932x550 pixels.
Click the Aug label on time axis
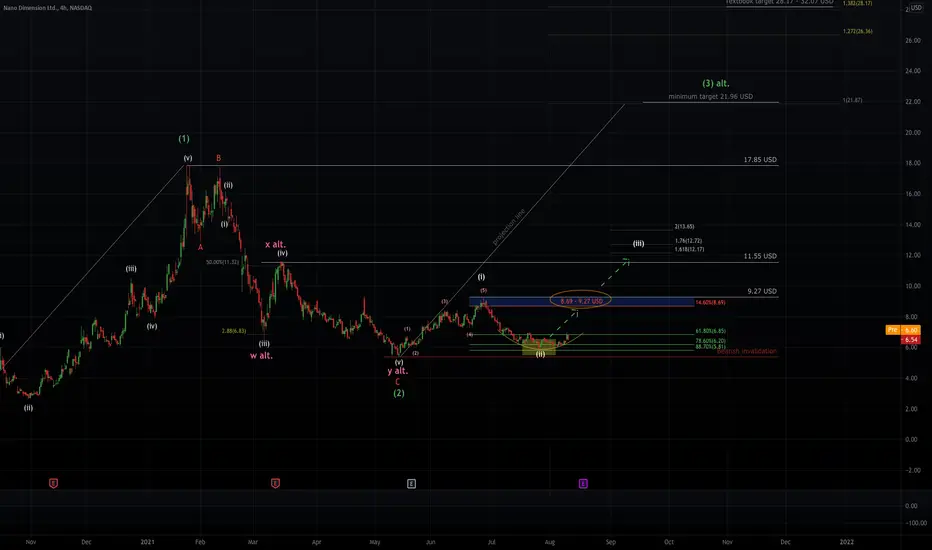pos(550,542)
